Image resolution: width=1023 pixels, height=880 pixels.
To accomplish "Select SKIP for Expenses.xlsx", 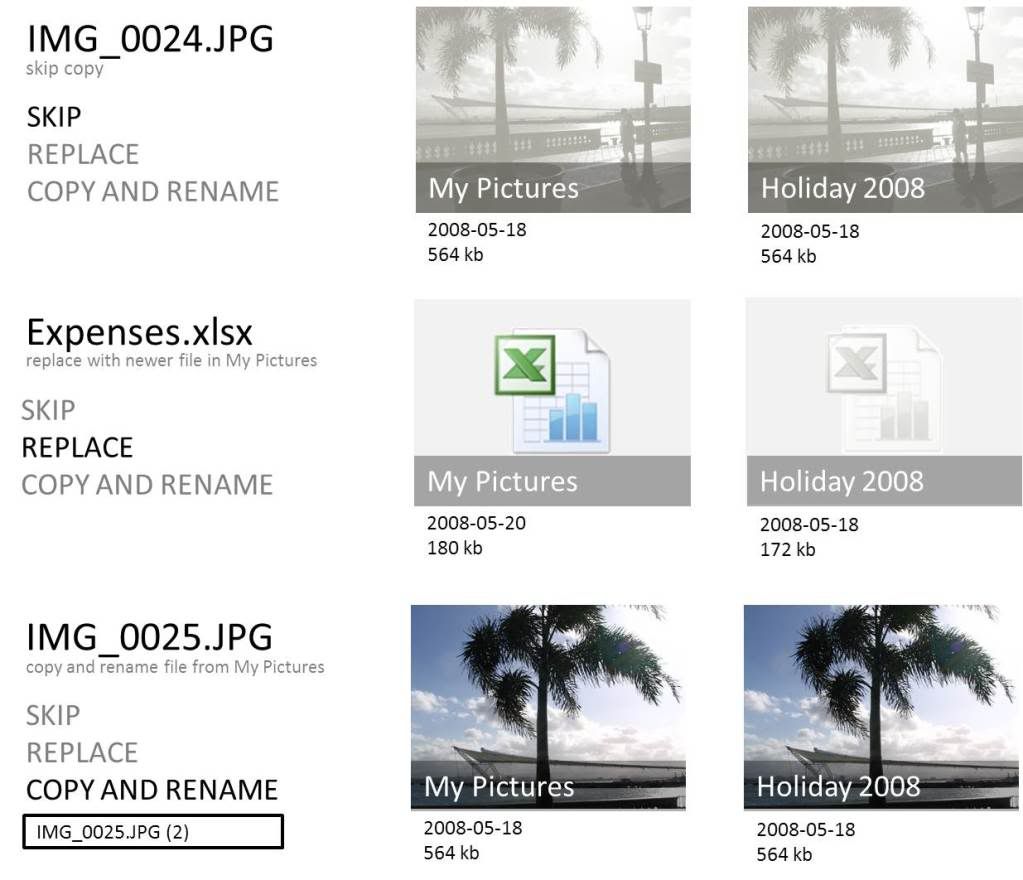I will [48, 410].
